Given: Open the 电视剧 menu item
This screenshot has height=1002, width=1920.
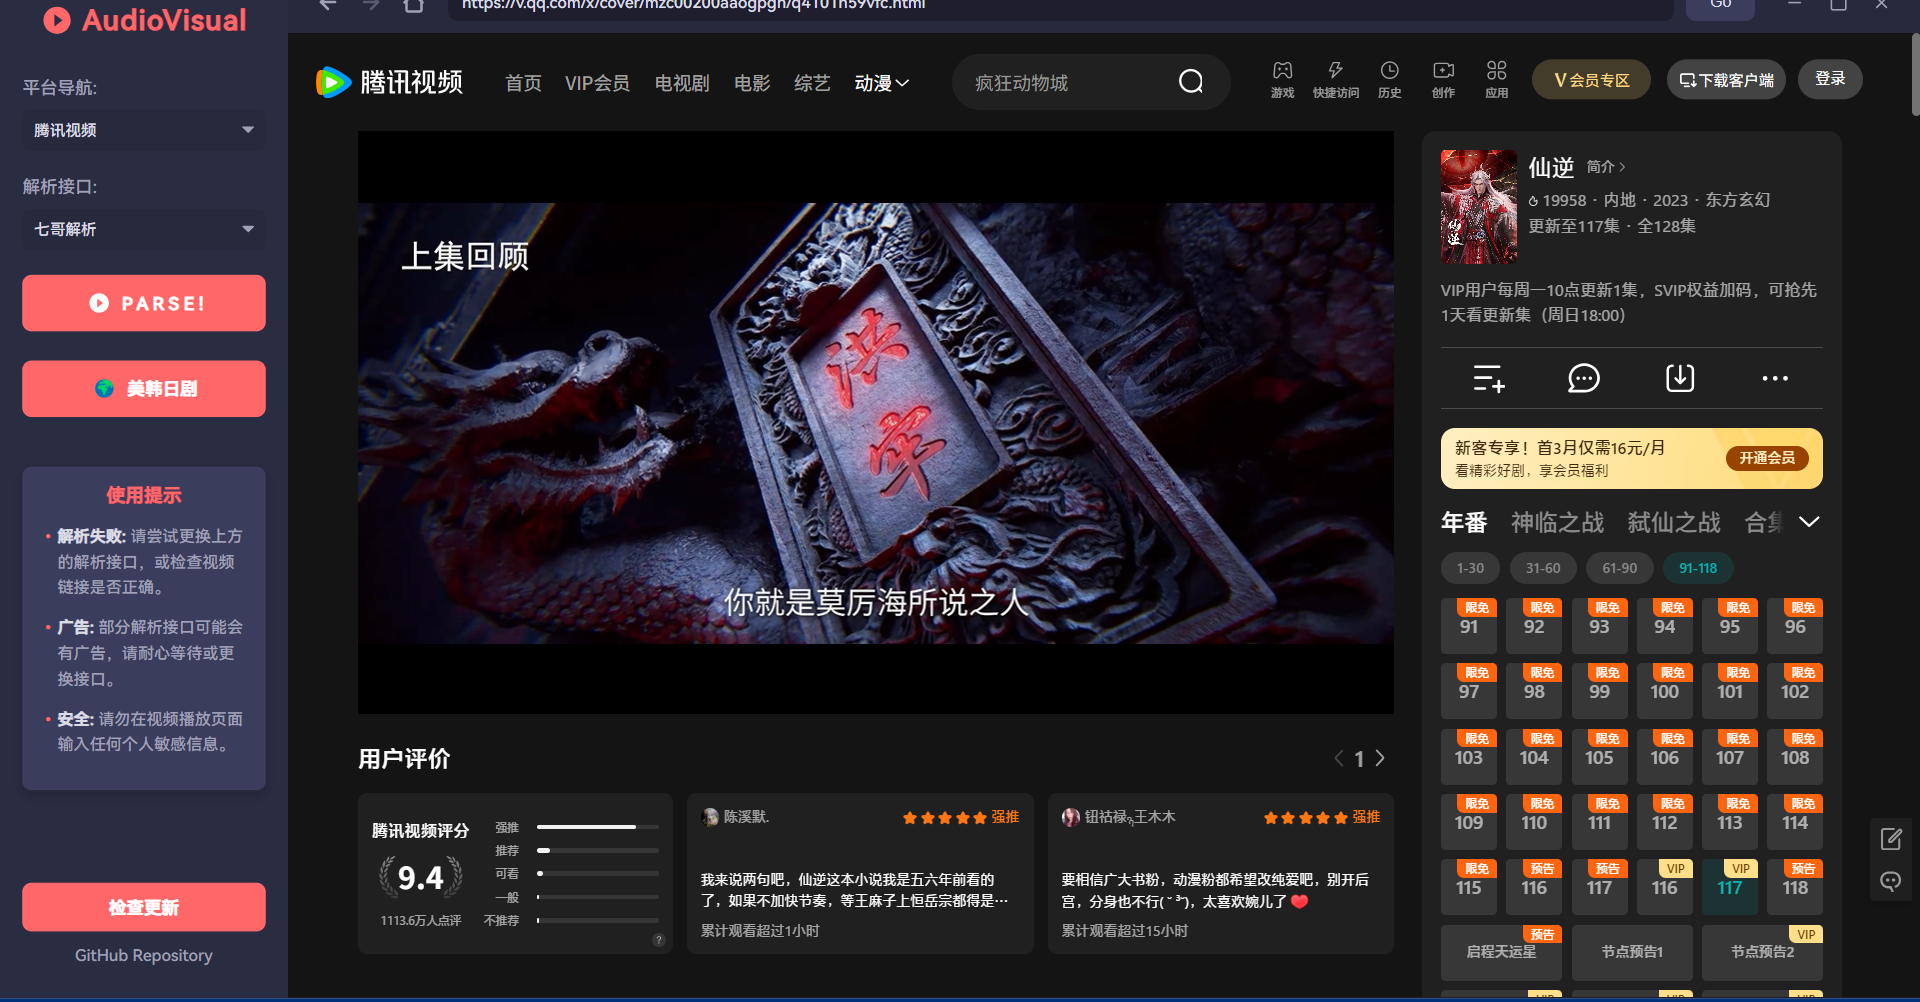Looking at the screenshot, I should [x=681, y=83].
